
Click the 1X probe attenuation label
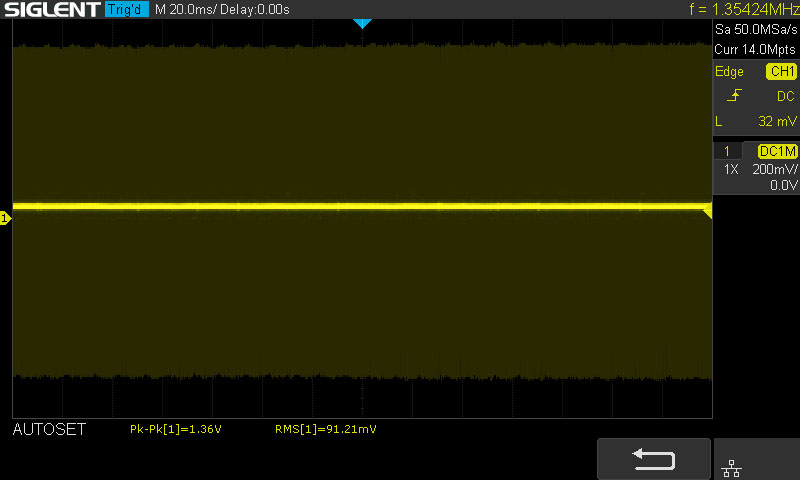point(731,169)
